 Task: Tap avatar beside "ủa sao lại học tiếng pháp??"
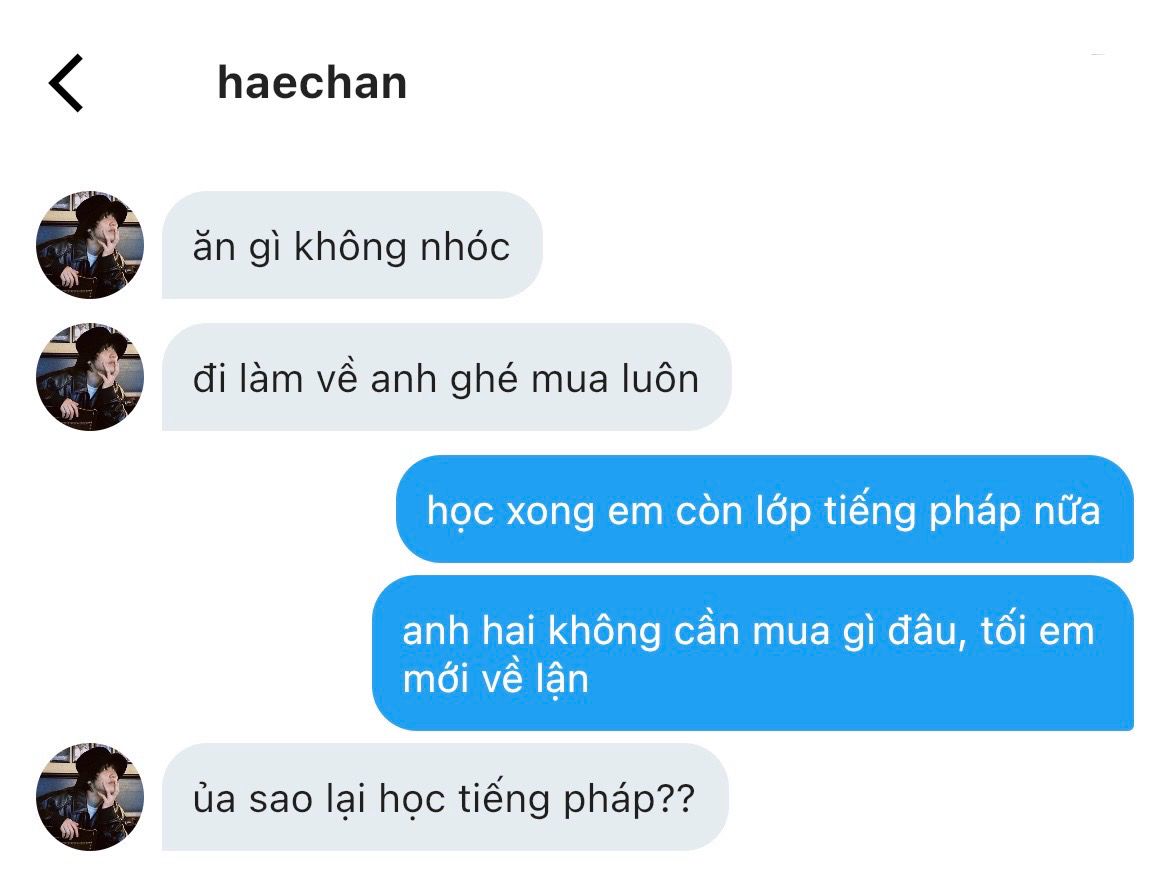(x=90, y=796)
